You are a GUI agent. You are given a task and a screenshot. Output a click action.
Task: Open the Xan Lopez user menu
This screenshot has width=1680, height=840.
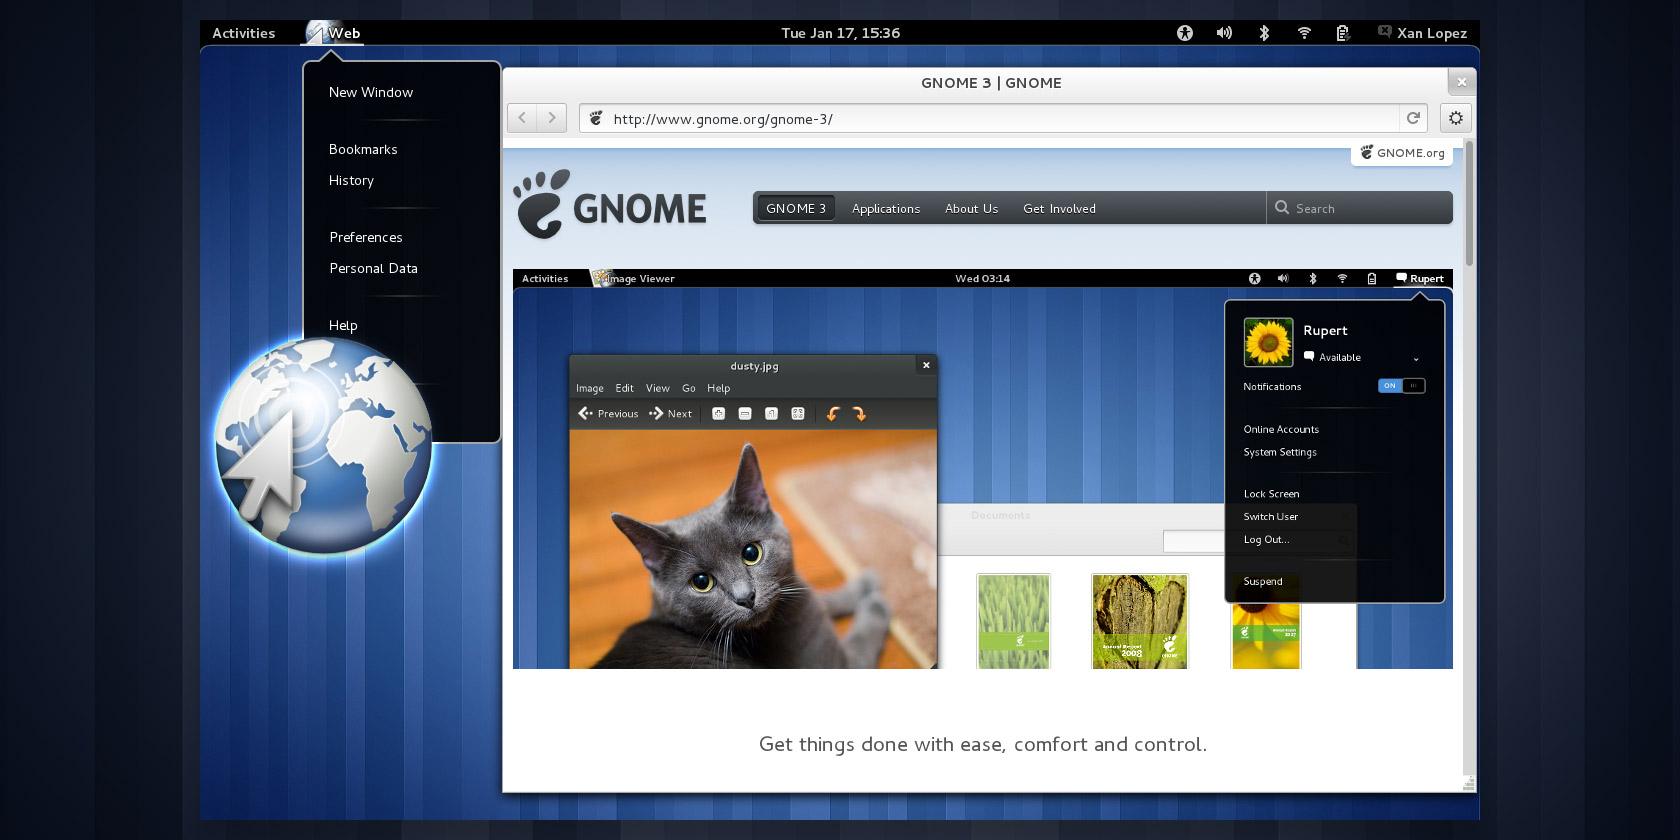[x=1422, y=33]
